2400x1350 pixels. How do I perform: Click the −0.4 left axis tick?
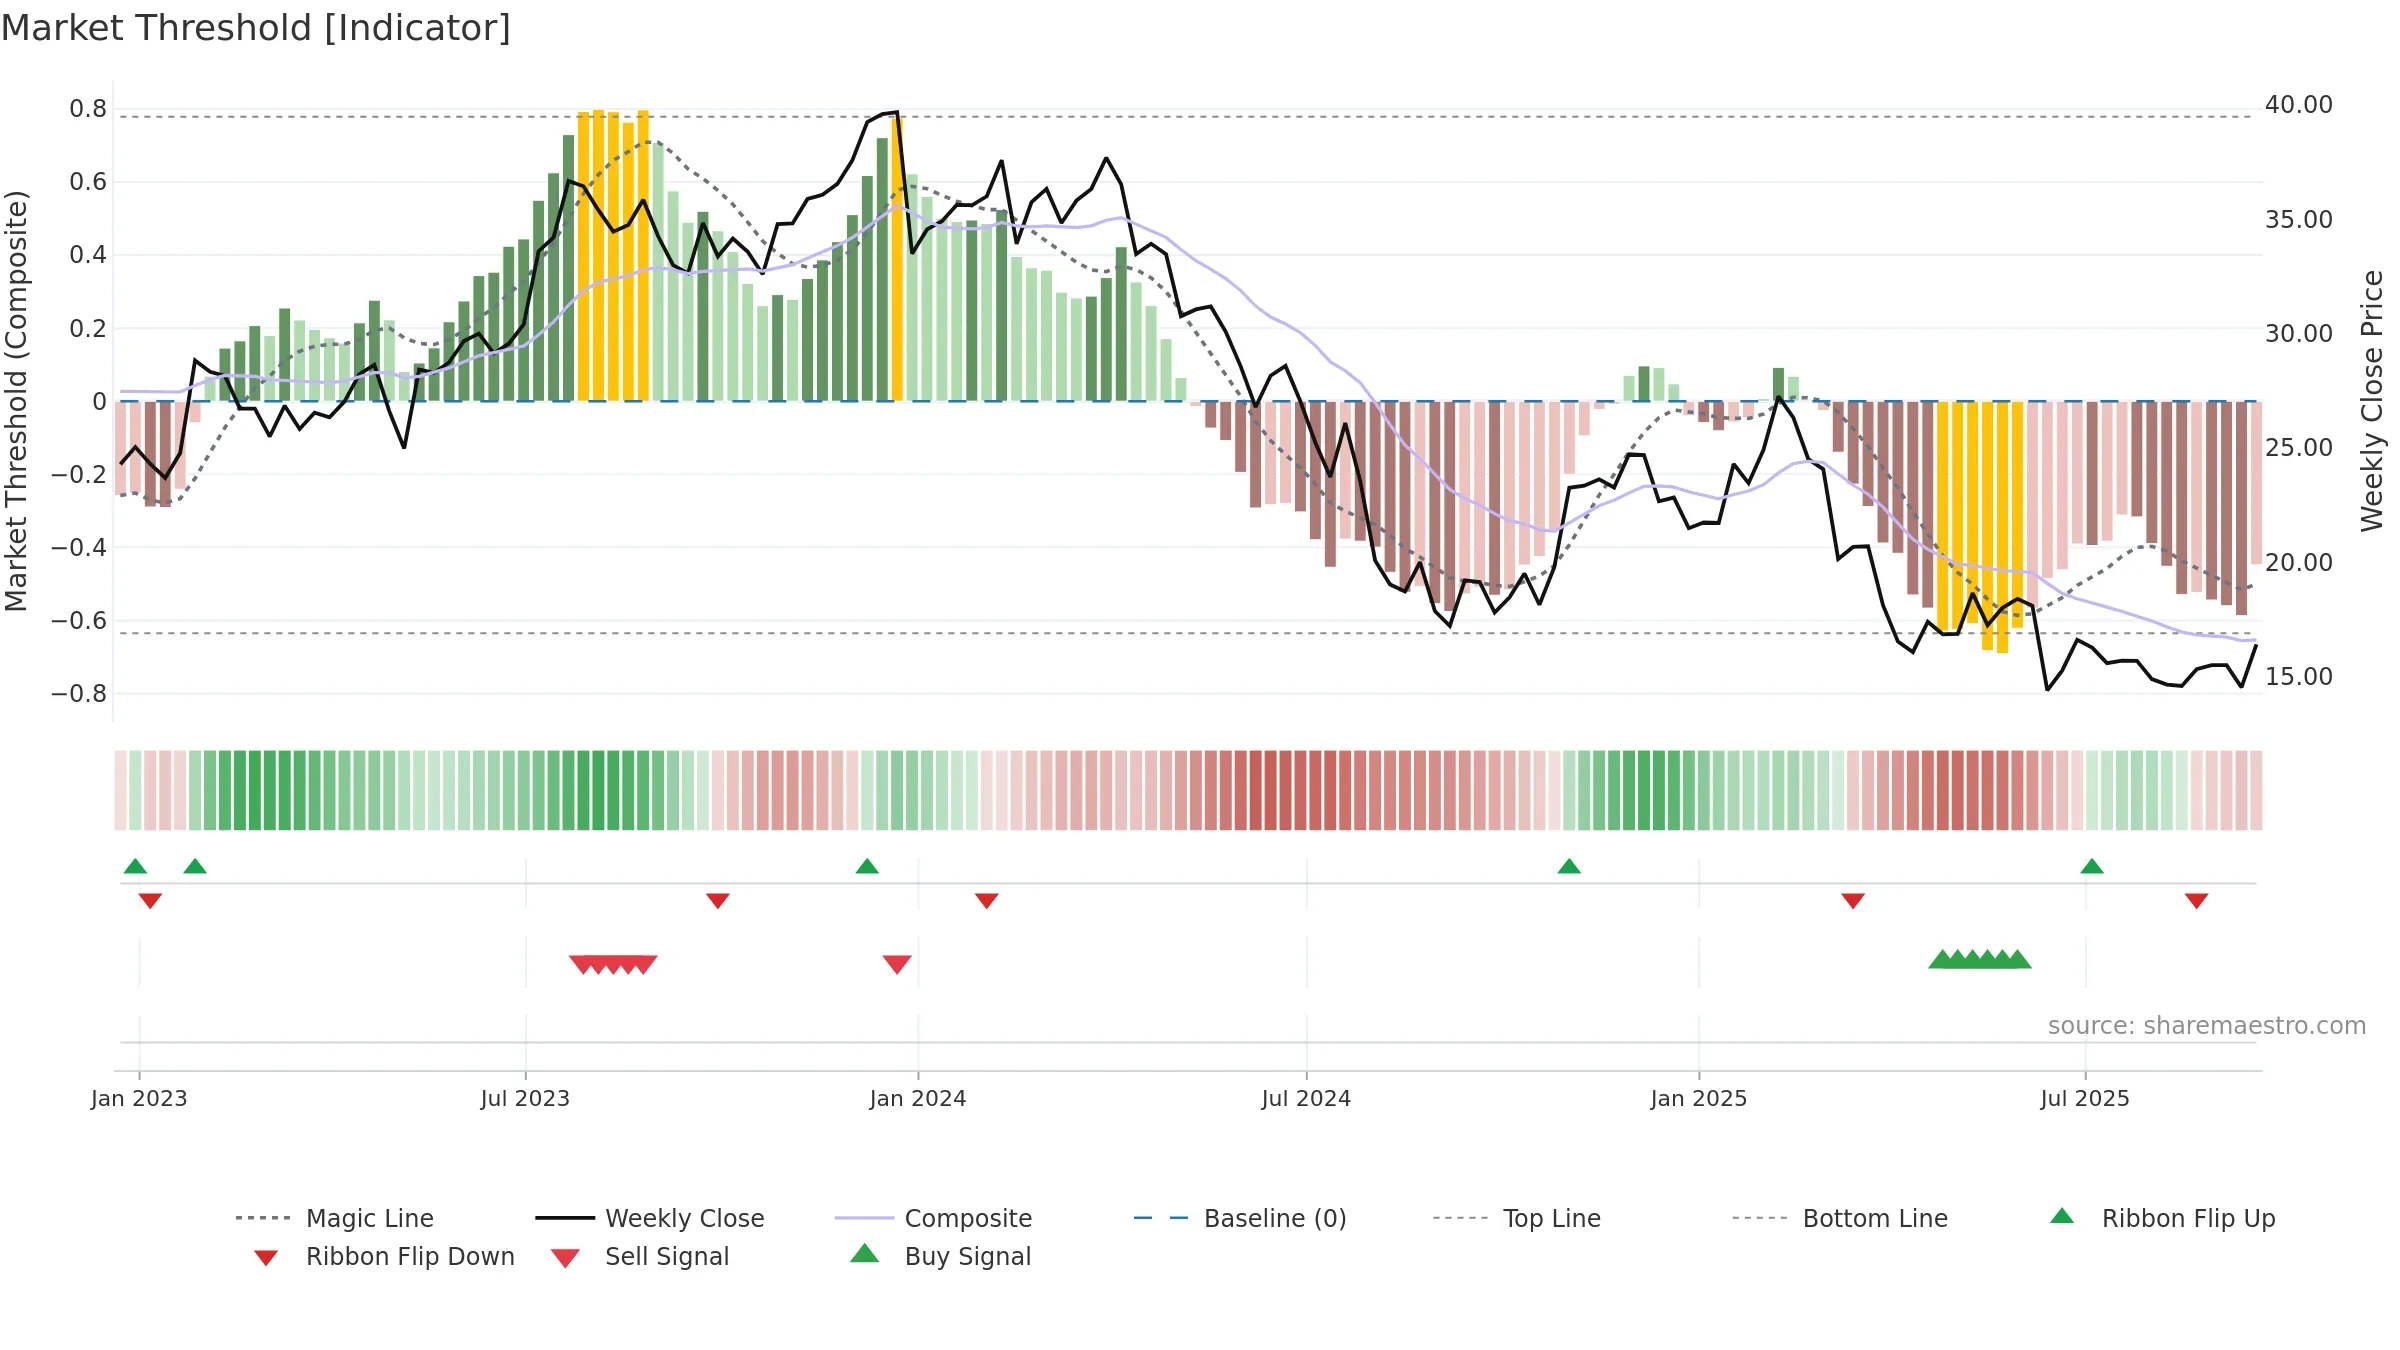(79, 547)
